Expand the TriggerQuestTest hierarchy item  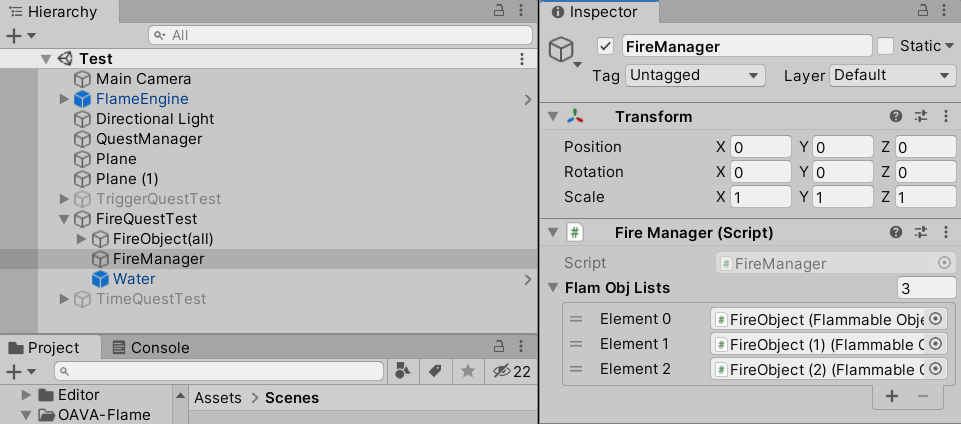click(x=65, y=199)
